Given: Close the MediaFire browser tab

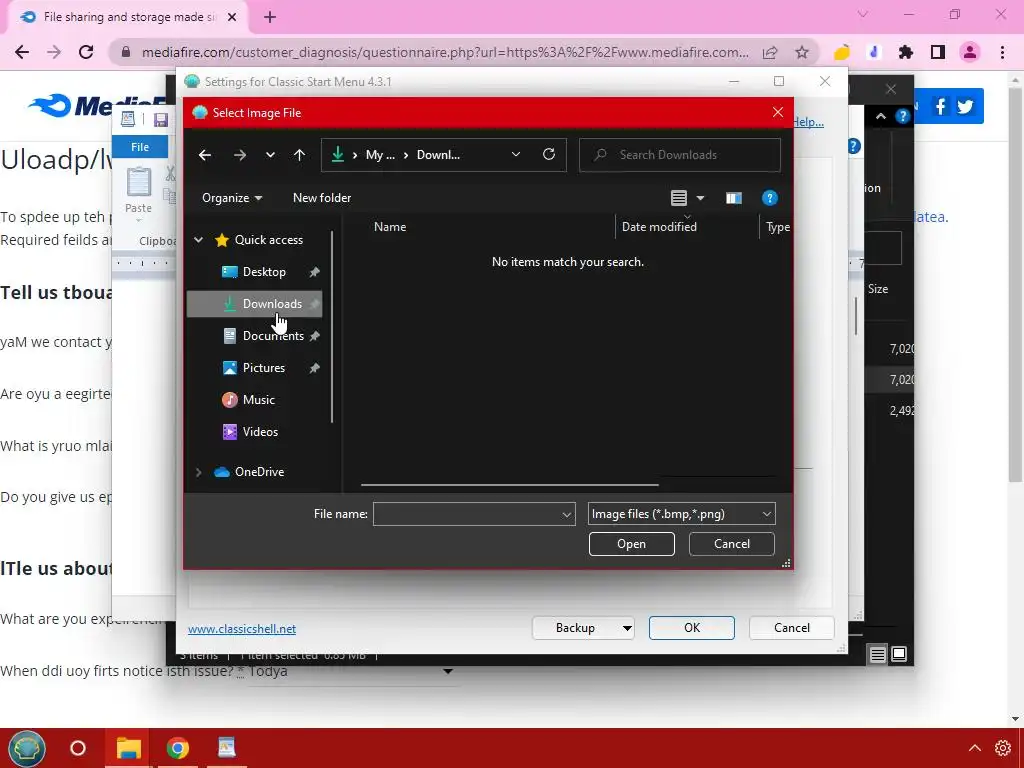Looking at the screenshot, I should 232,17.
